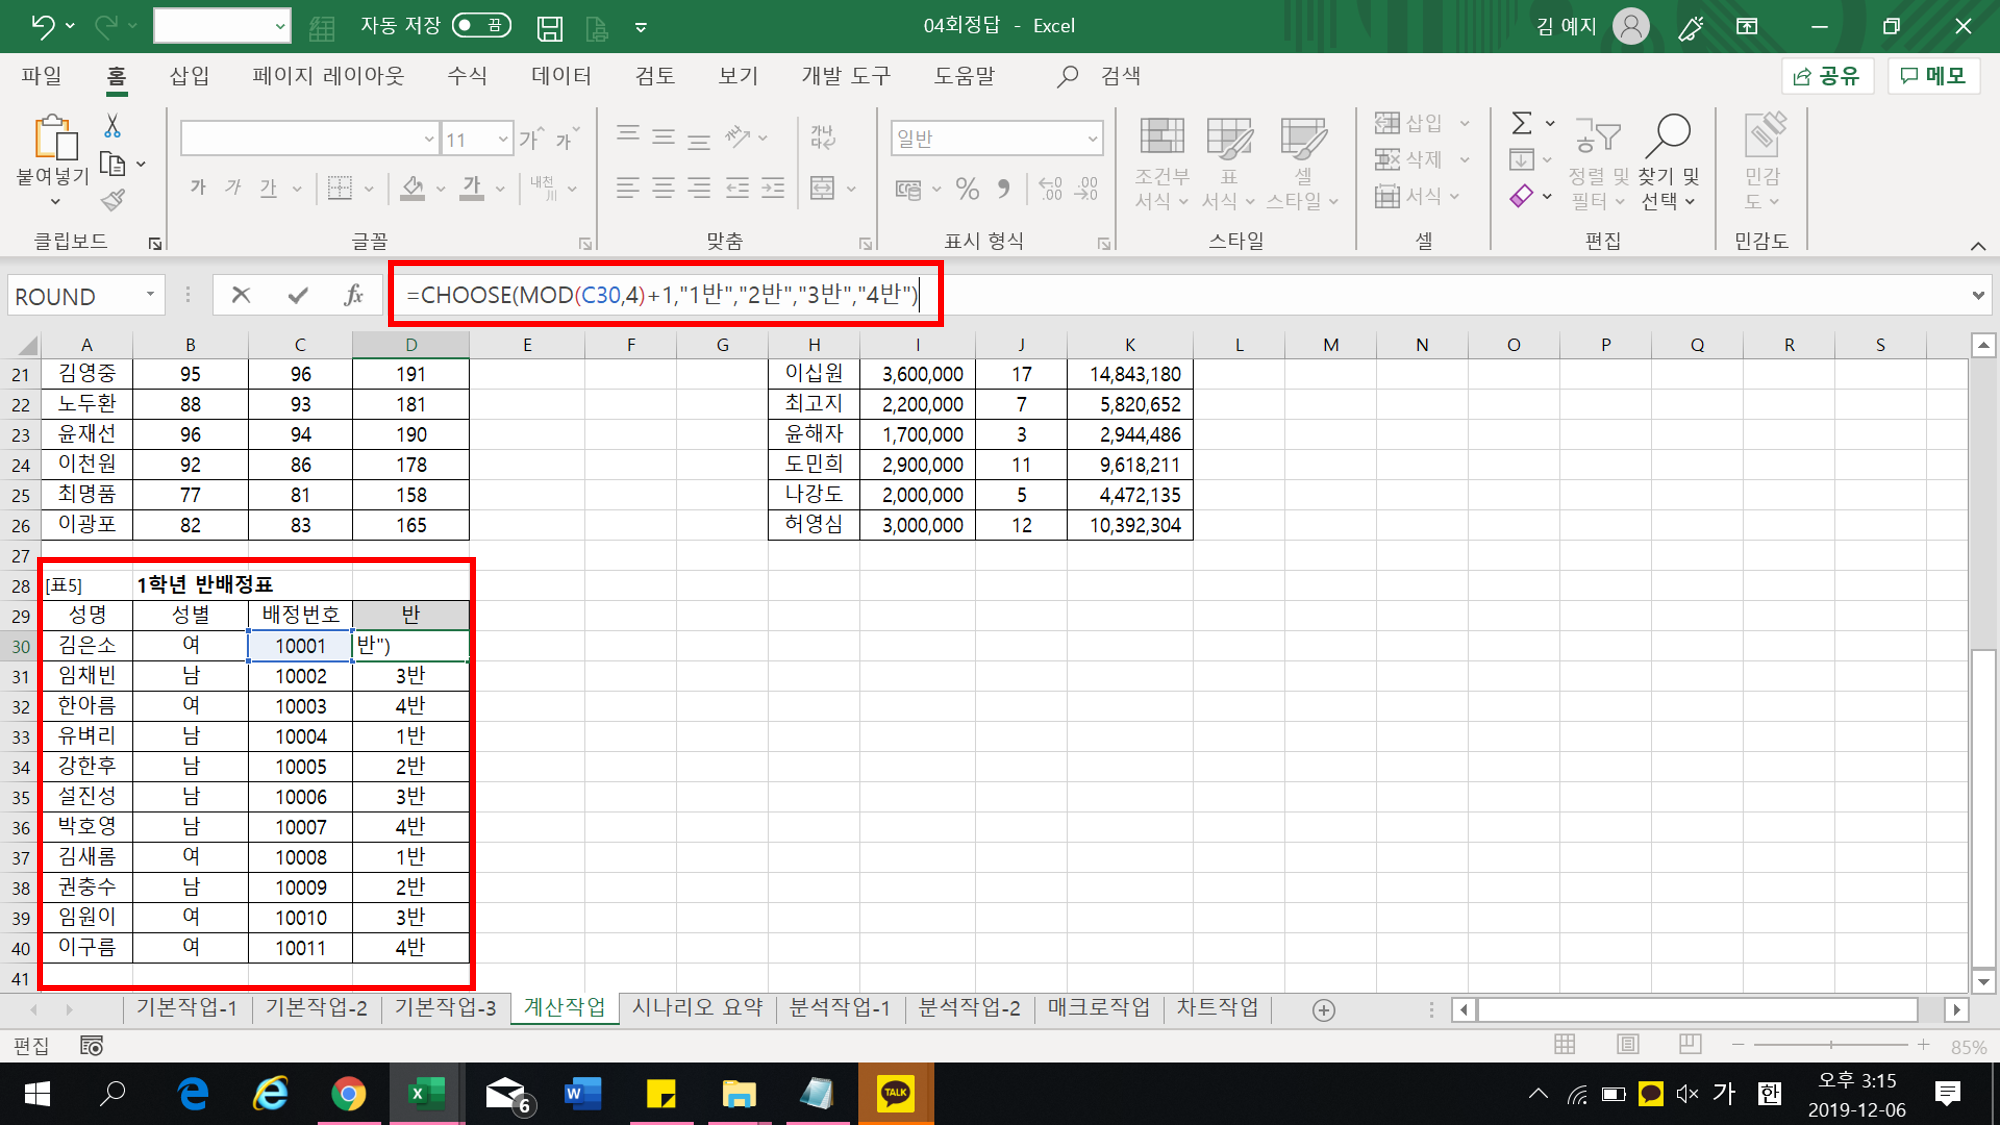Click the percent style icon
Image resolution: width=2000 pixels, height=1125 pixels.
pyautogui.click(x=967, y=189)
